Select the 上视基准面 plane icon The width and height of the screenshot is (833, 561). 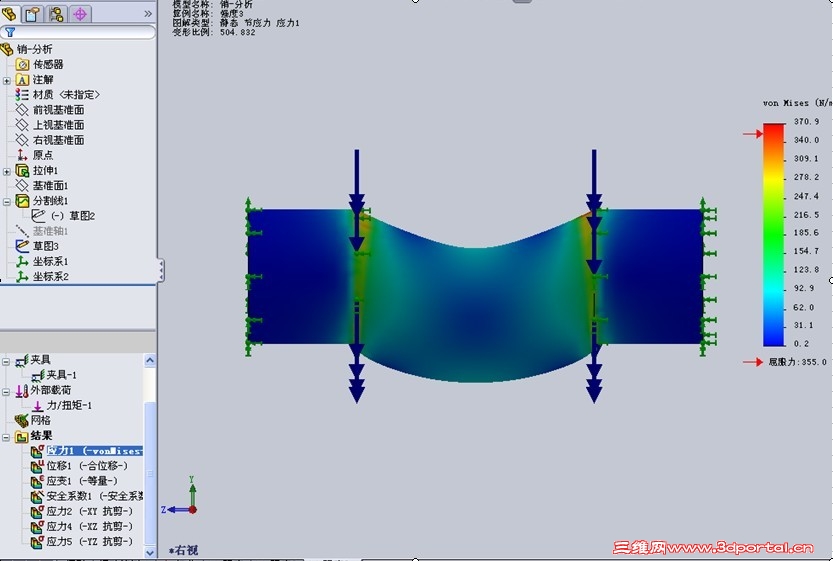pyautogui.click(x=22, y=125)
